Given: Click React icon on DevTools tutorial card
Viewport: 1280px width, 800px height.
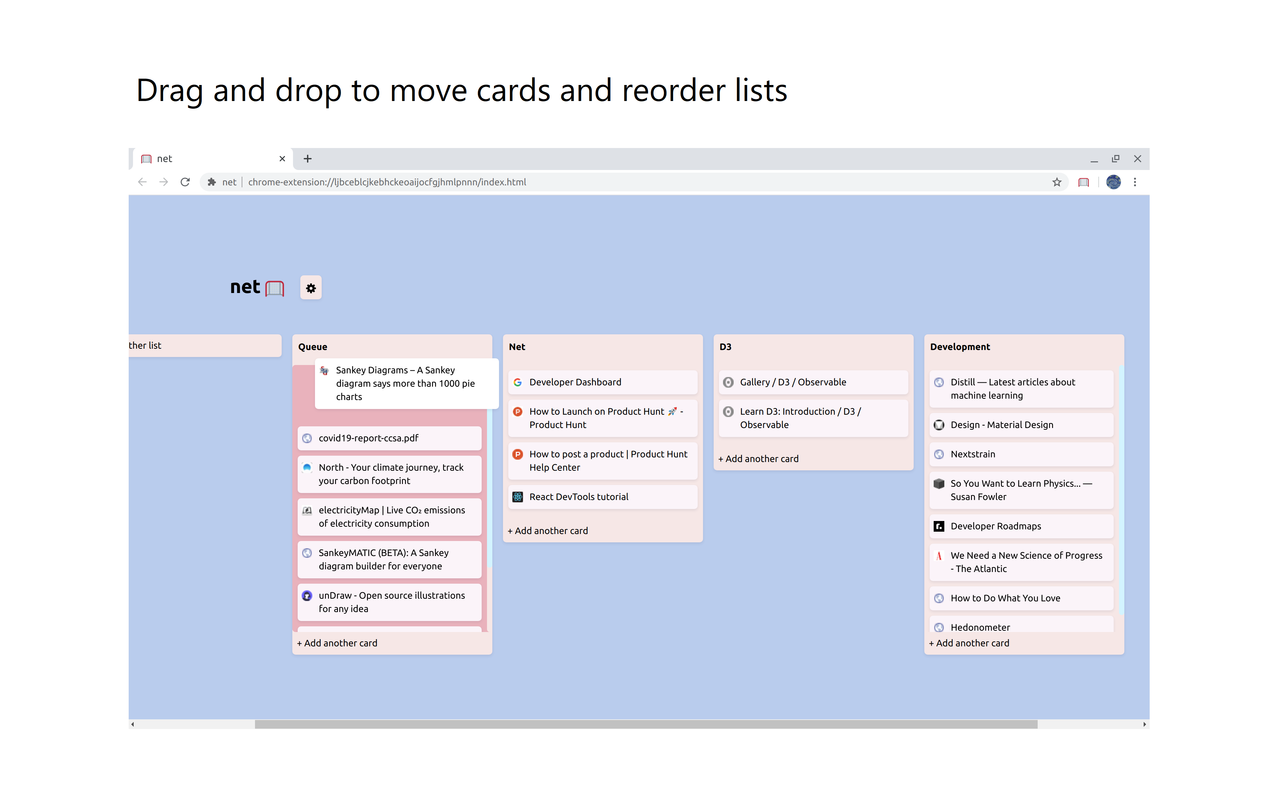Looking at the screenshot, I should pos(517,497).
